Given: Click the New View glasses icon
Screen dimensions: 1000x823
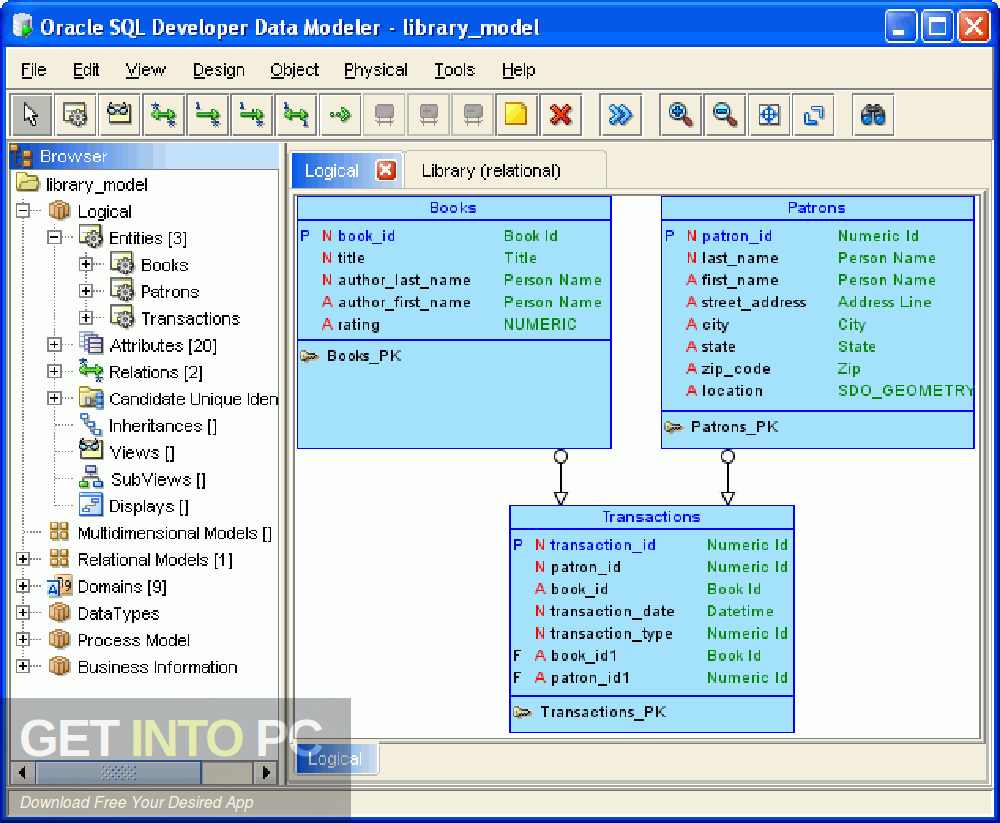Looking at the screenshot, I should pos(119,115).
